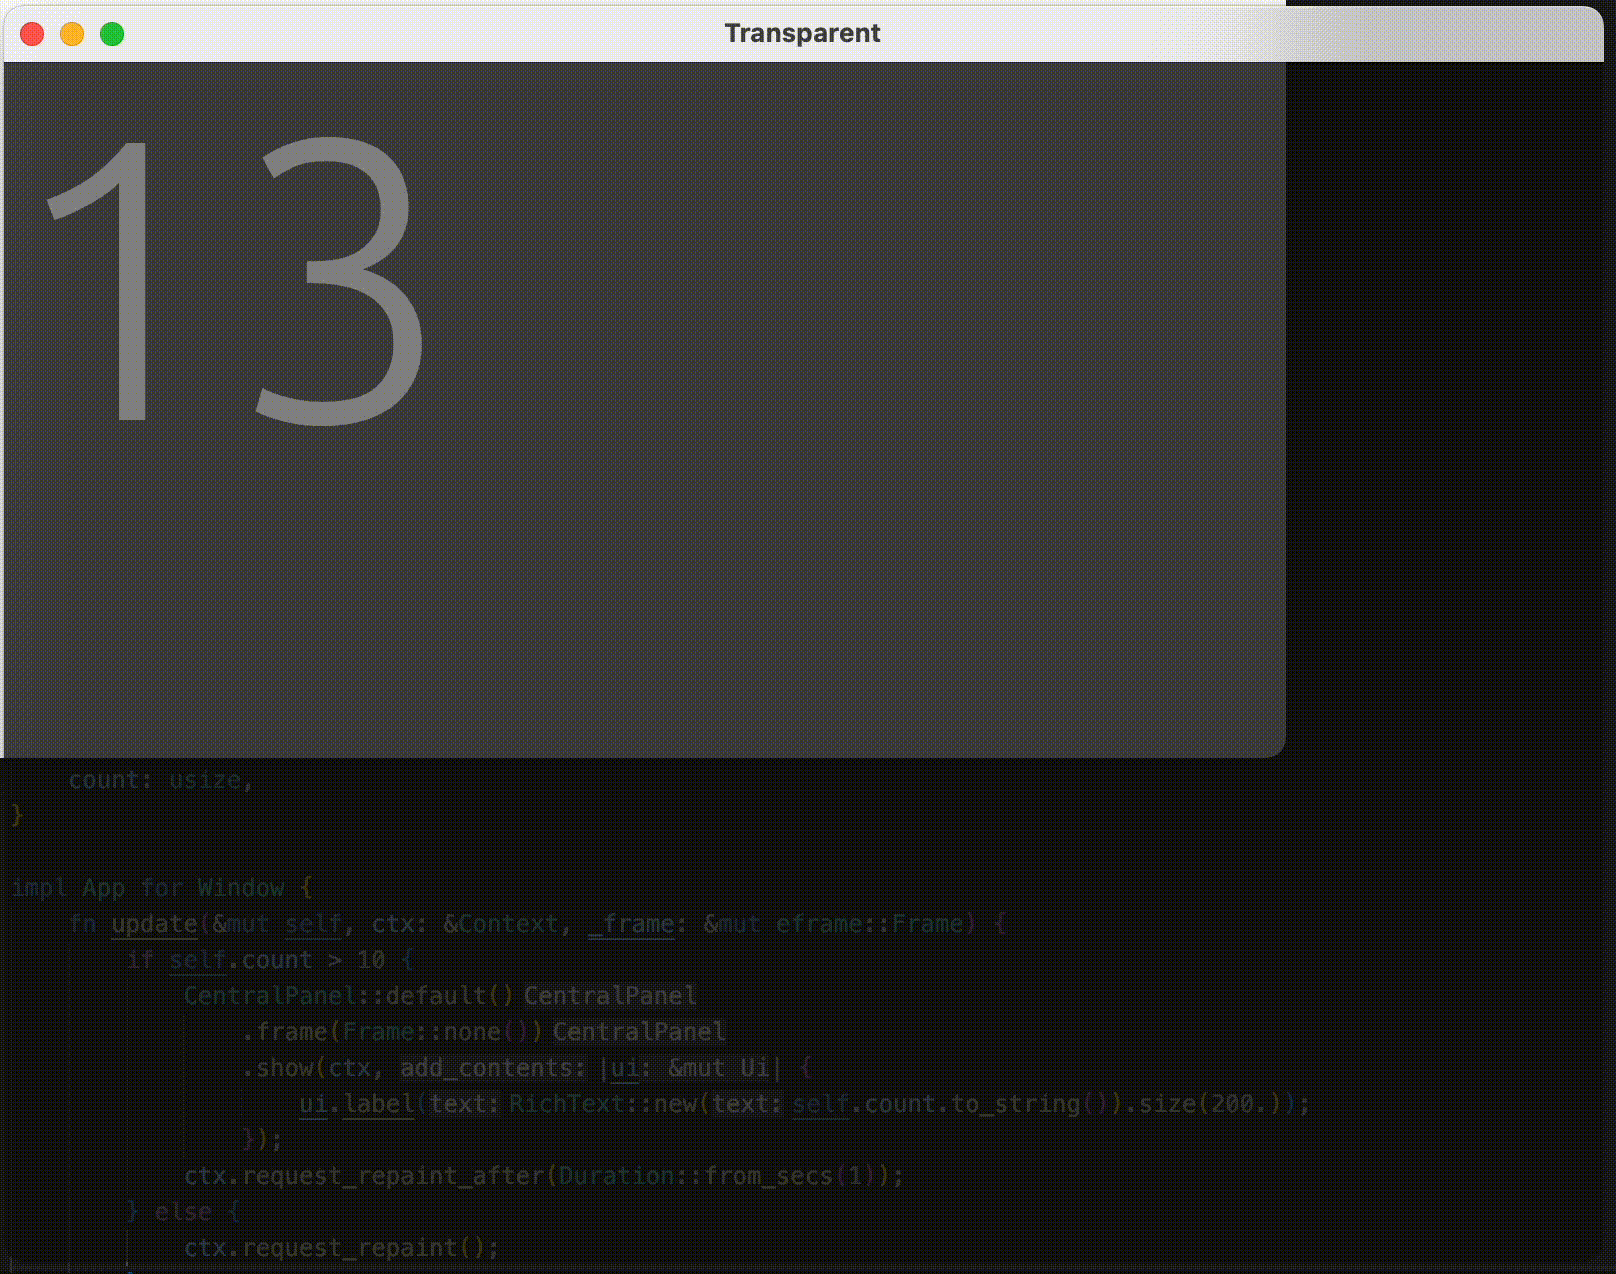Click '} else {' code line
This screenshot has height=1274, width=1616.
pos(183,1212)
